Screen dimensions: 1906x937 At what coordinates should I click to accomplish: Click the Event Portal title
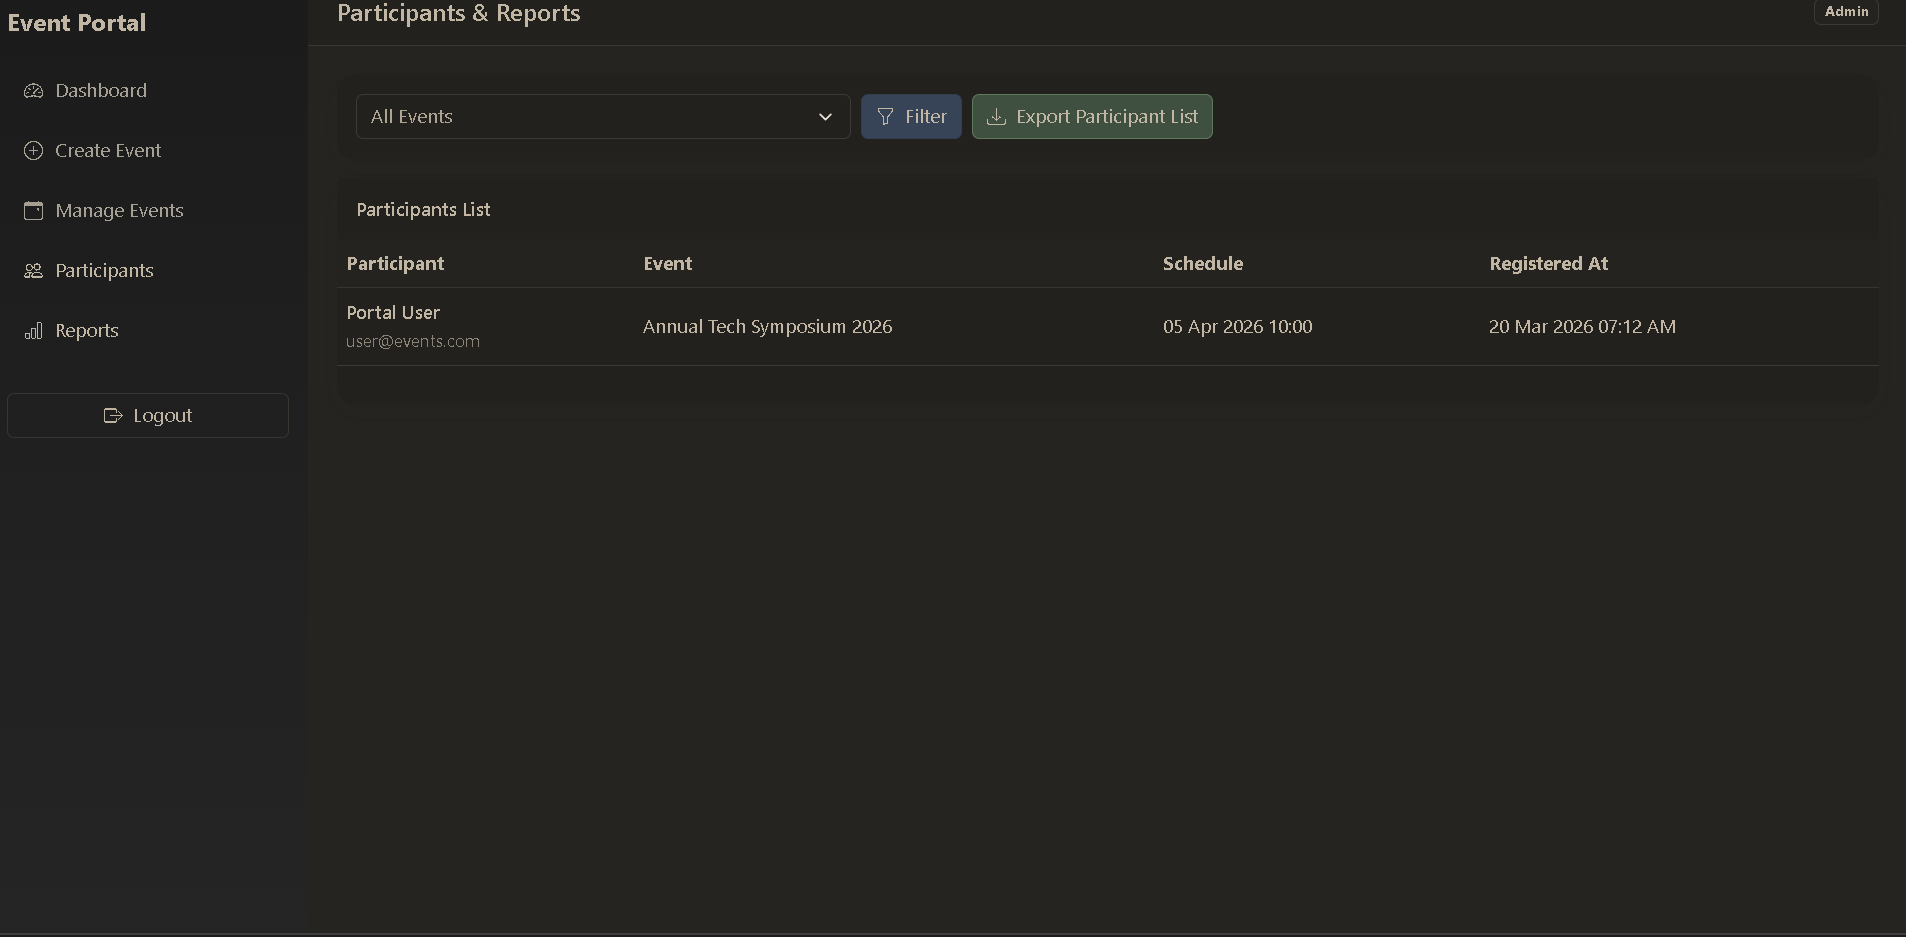click(x=77, y=23)
